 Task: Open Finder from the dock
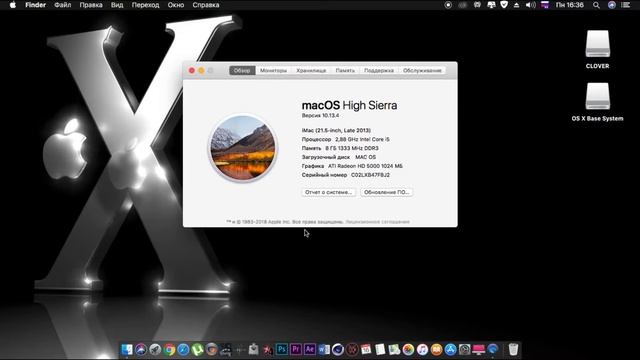(127, 349)
